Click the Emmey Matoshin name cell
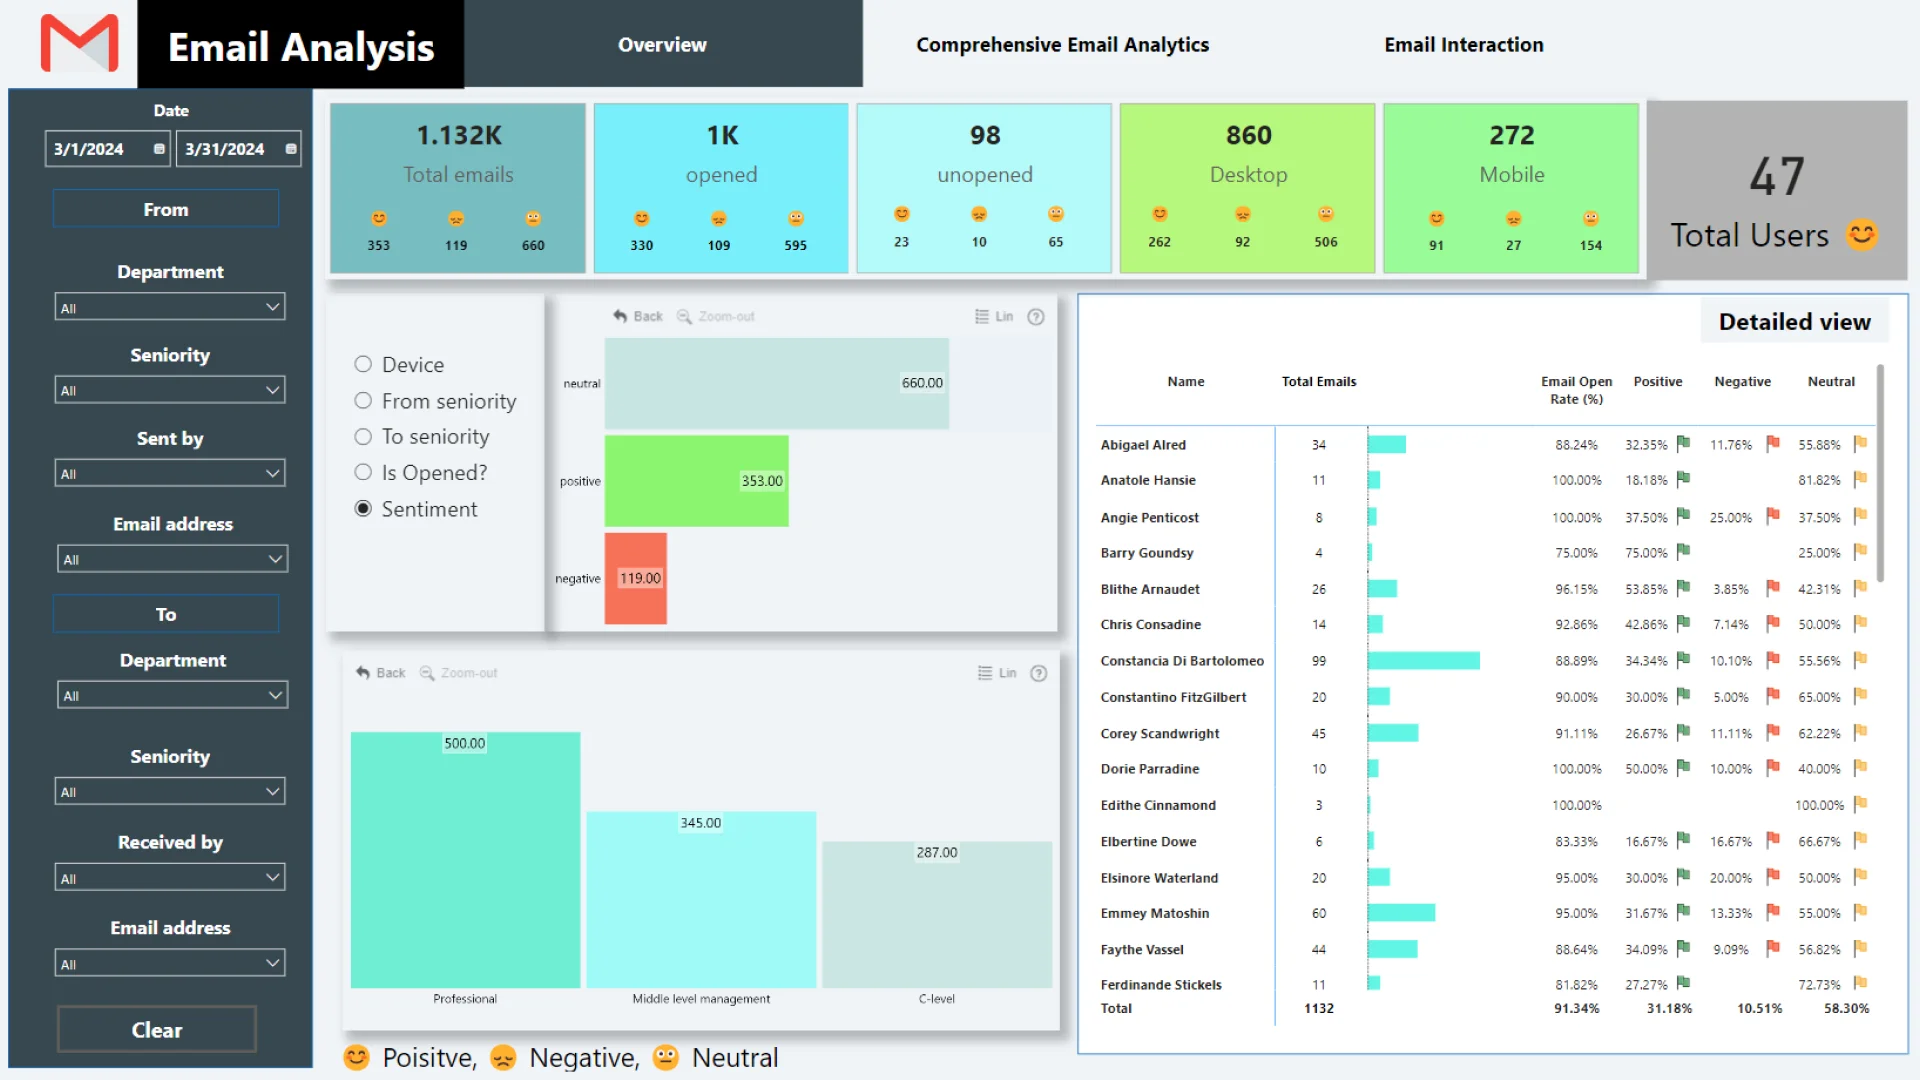Viewport: 1920px width, 1080px height. coord(1155,913)
